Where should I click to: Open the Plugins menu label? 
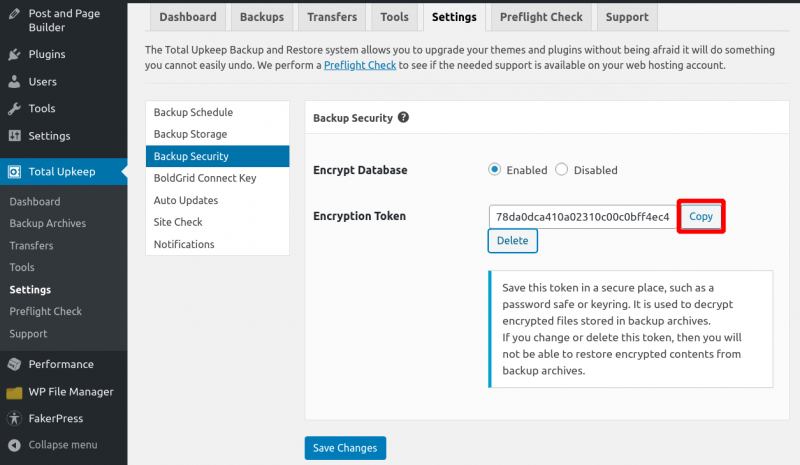(47, 54)
